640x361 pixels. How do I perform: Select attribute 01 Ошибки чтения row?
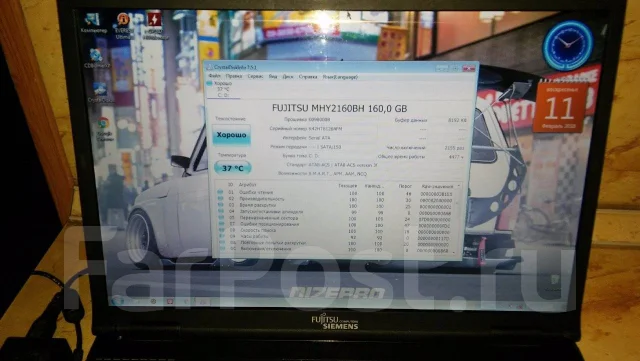[x=336, y=193]
